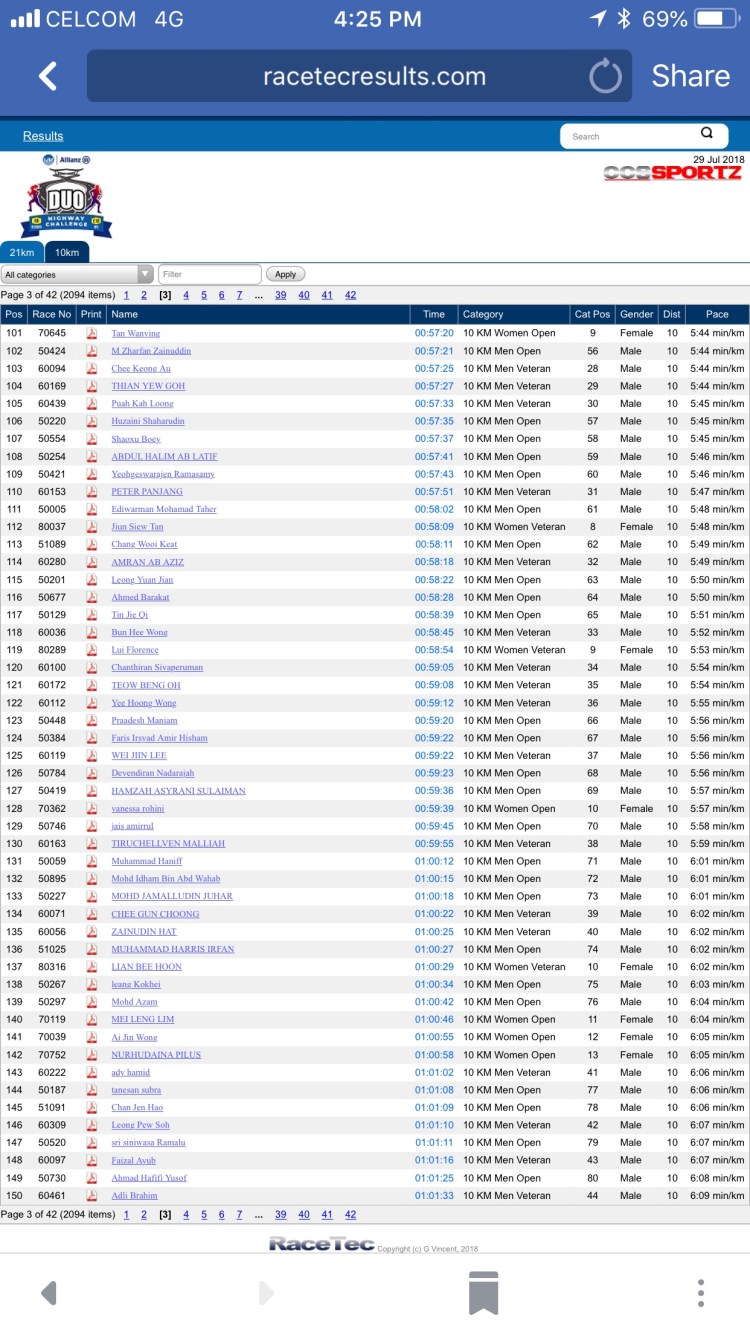Open runner ABDUL HALIM AB LATIF
This screenshot has height=1333, width=750.
click(164, 457)
